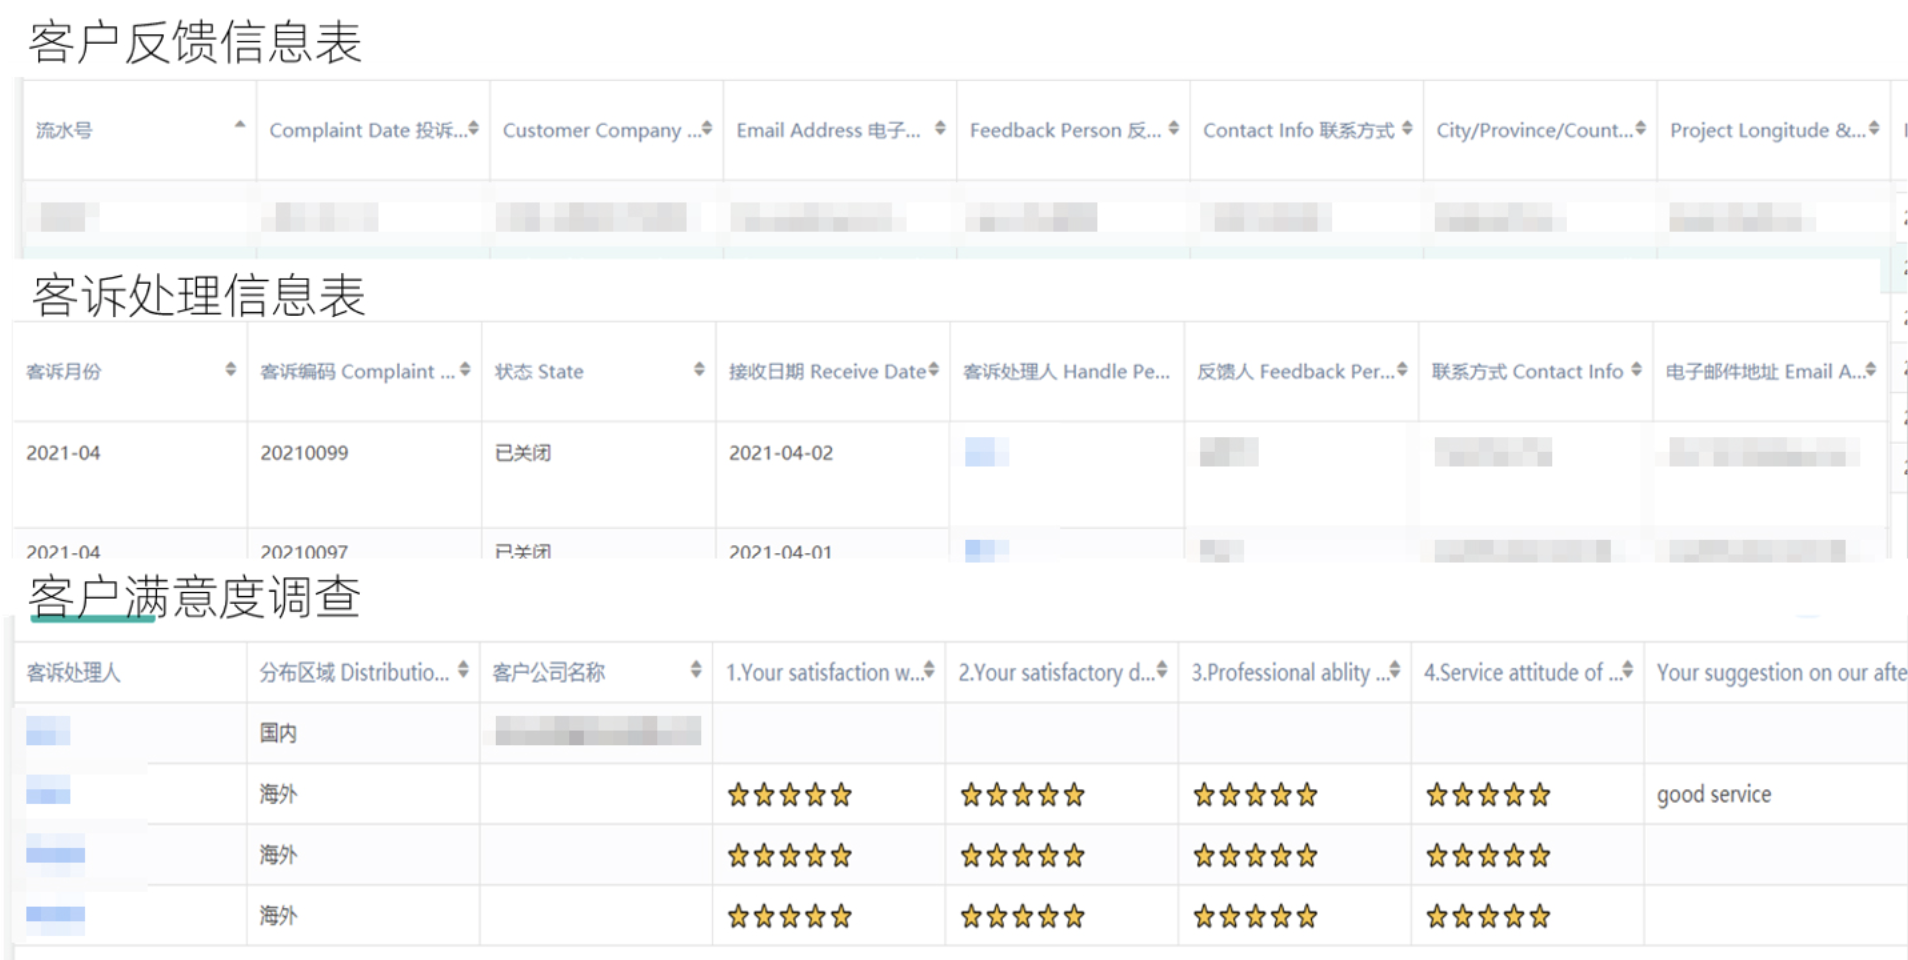Viewport: 1908px width, 960px height.
Task: Click the 客诉处理人 Handle Person header
Action: pos(1066,371)
